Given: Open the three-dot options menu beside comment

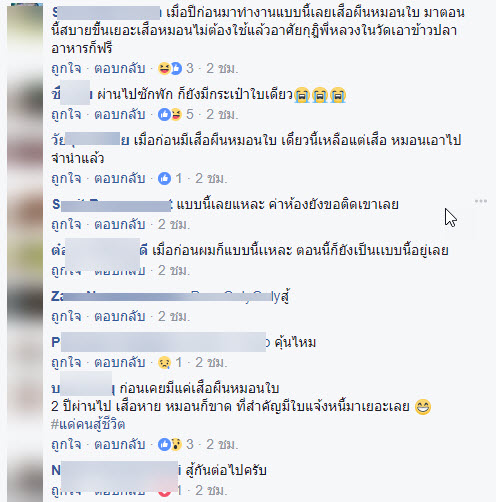Looking at the screenshot, I should pyautogui.click(x=481, y=201).
